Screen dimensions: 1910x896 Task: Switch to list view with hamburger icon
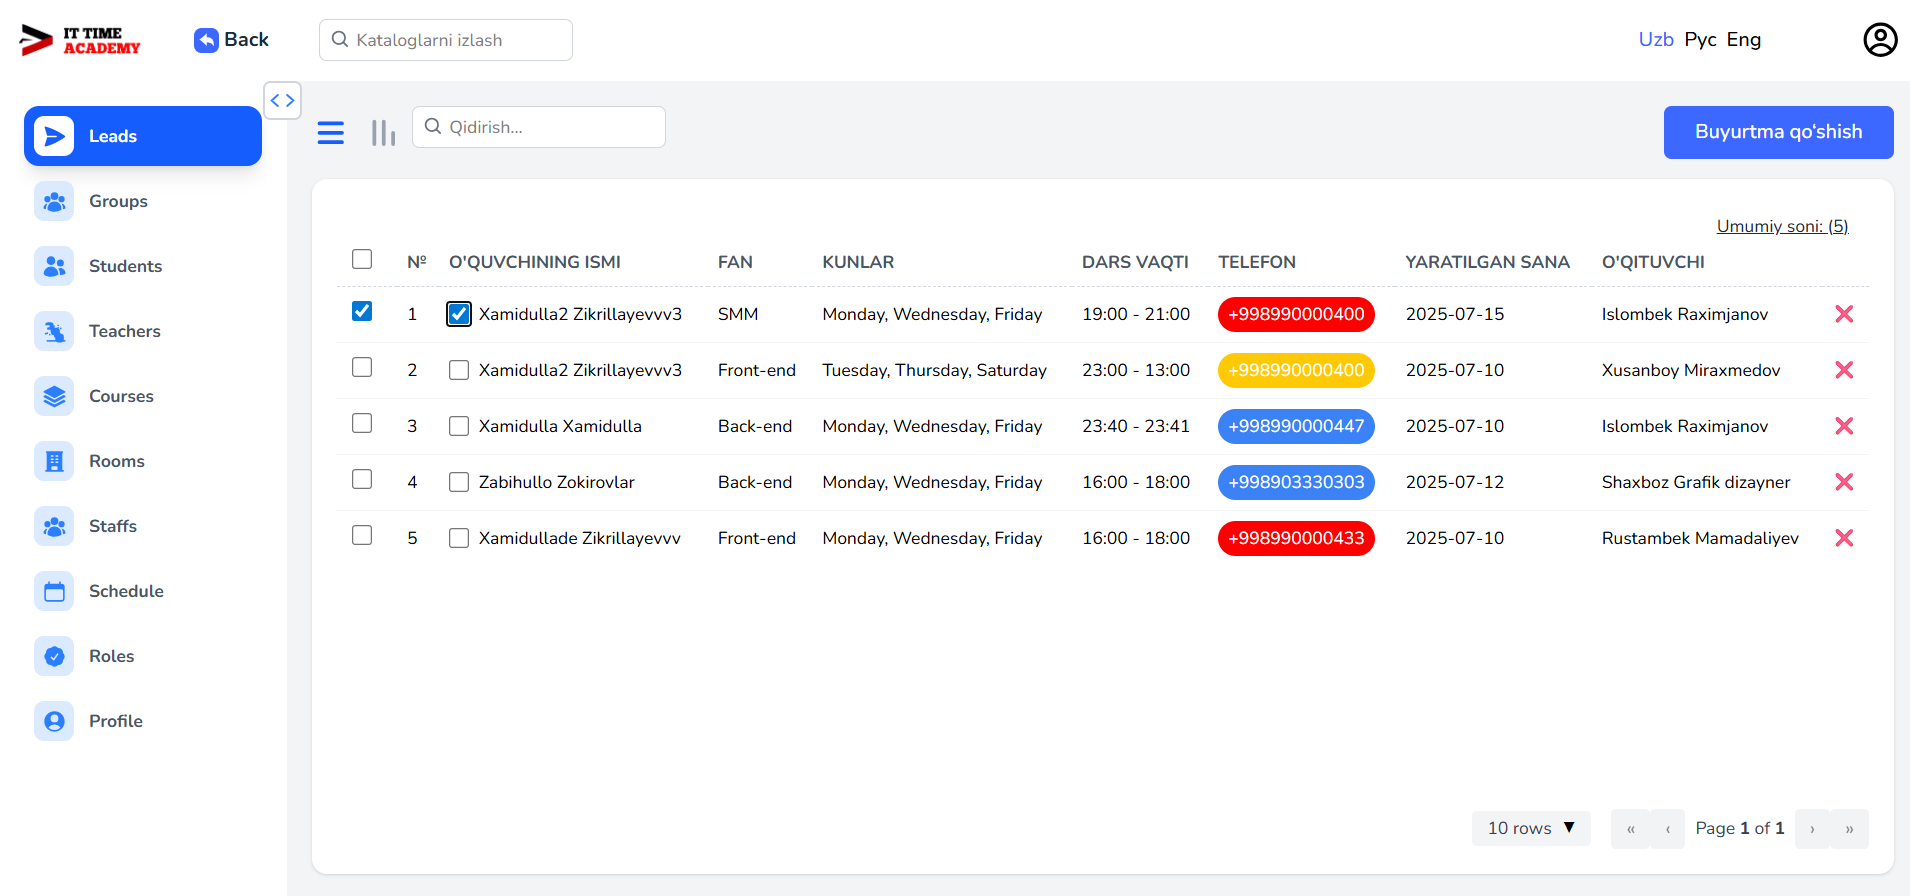(x=331, y=133)
